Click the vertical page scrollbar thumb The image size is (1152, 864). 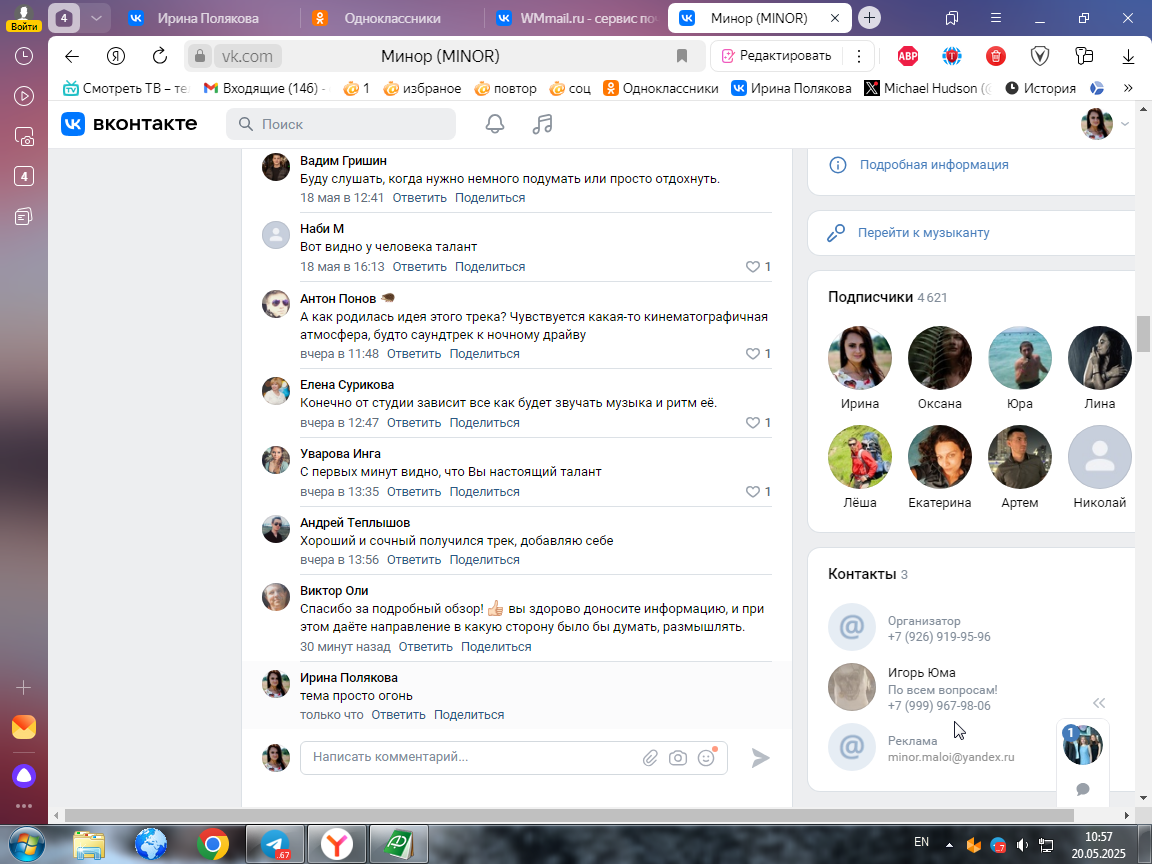[1142, 334]
